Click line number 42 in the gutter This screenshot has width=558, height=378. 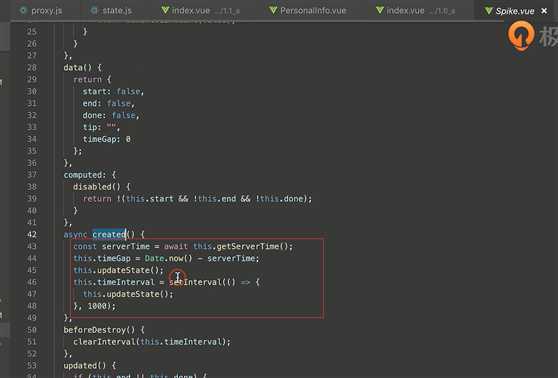pyautogui.click(x=32, y=234)
